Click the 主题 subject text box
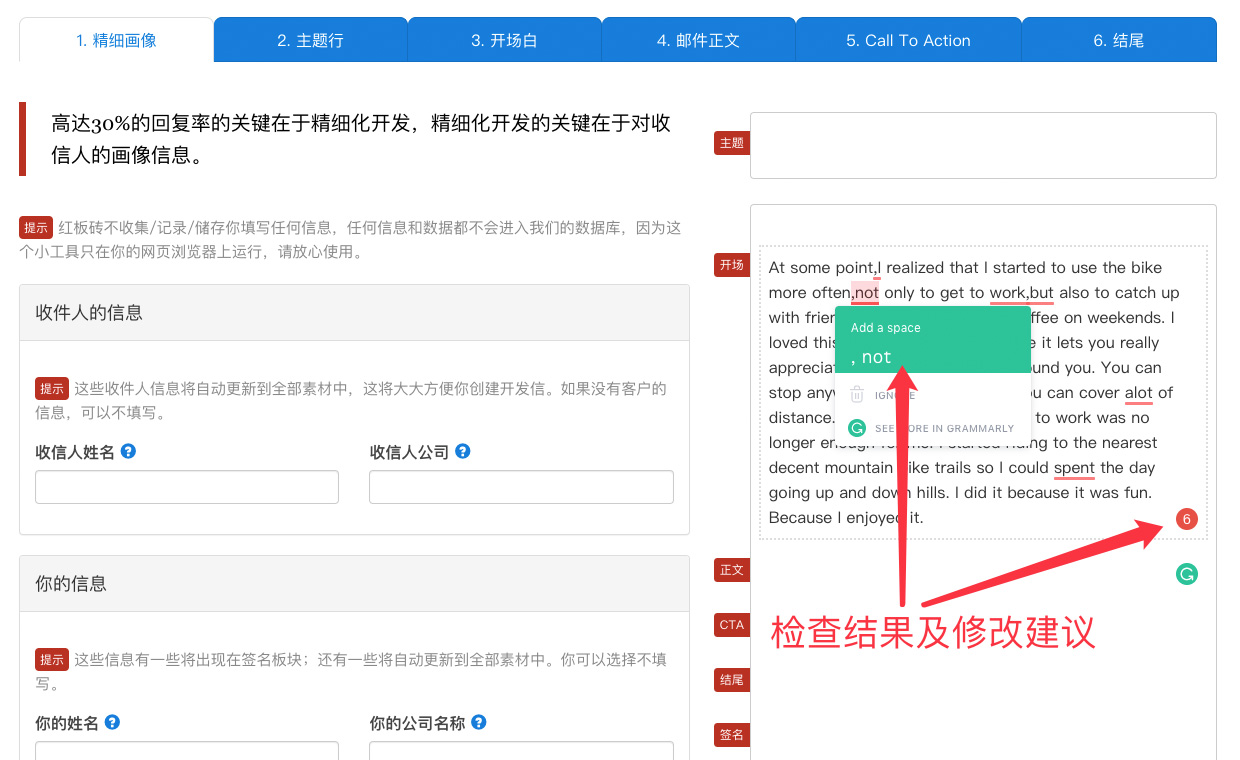The image size is (1240, 760). tap(982, 146)
